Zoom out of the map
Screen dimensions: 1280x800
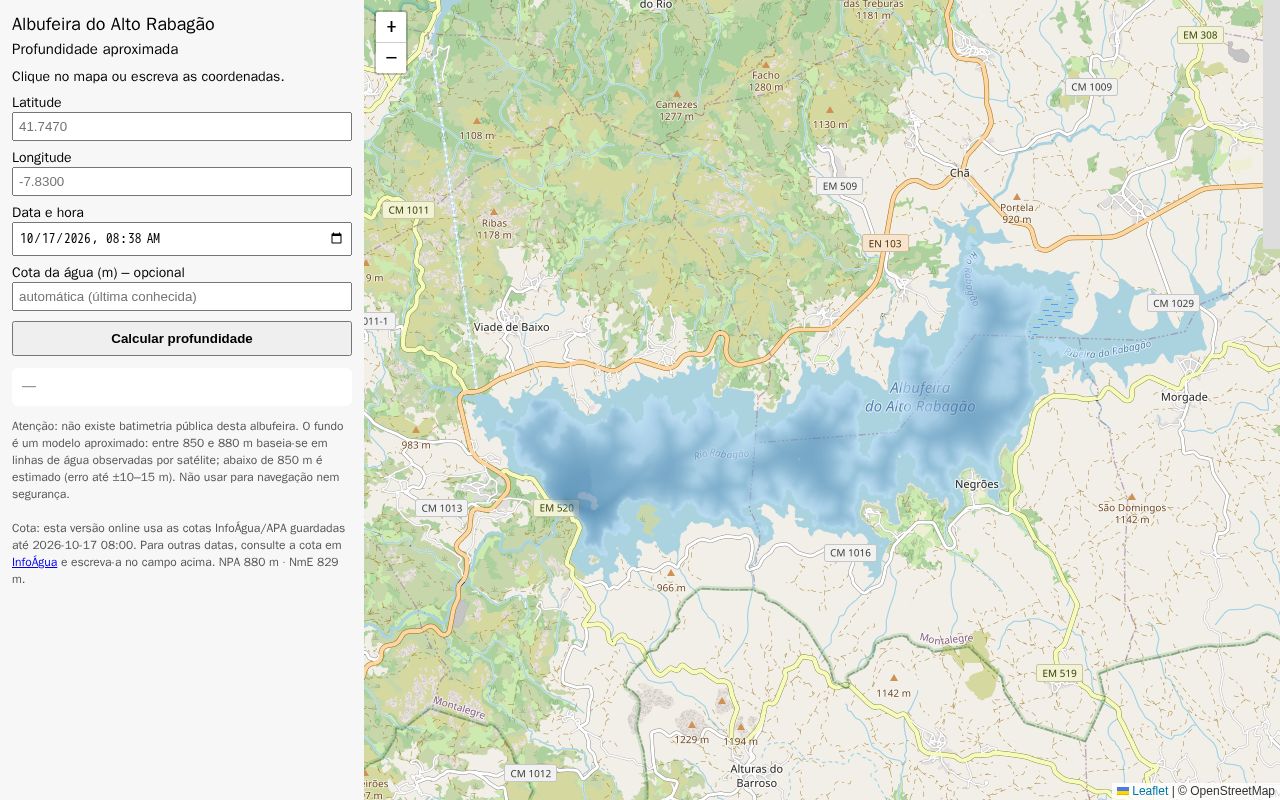pos(391,58)
